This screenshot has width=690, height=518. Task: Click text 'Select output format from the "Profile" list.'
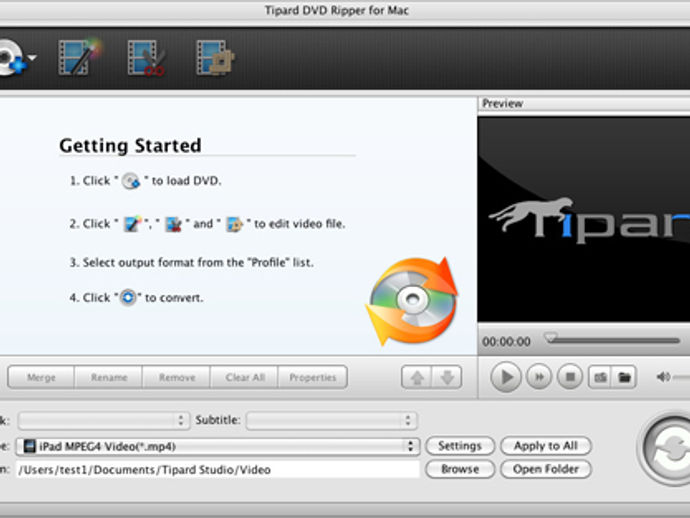click(198, 263)
